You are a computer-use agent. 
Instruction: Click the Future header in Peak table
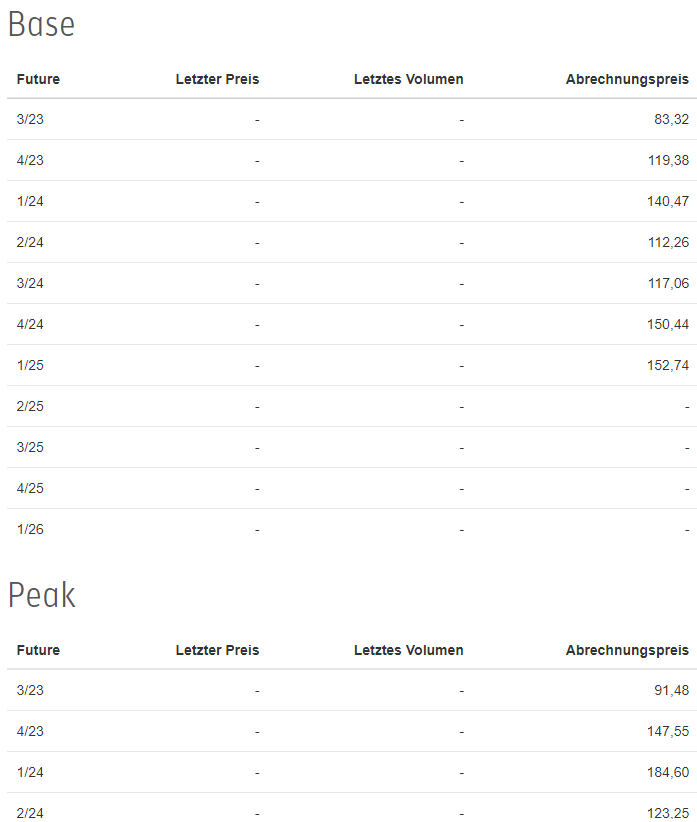(x=38, y=650)
